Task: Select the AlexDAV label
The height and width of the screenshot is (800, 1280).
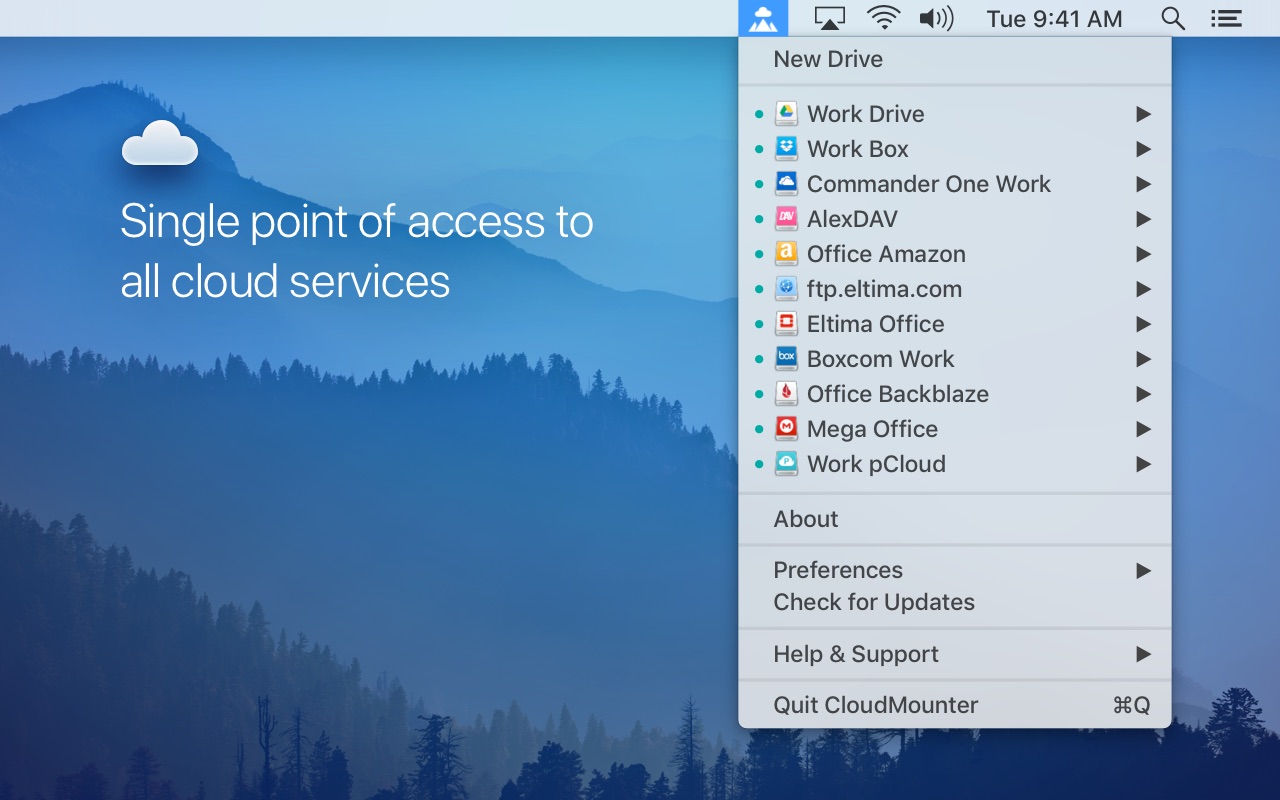Action: (853, 219)
